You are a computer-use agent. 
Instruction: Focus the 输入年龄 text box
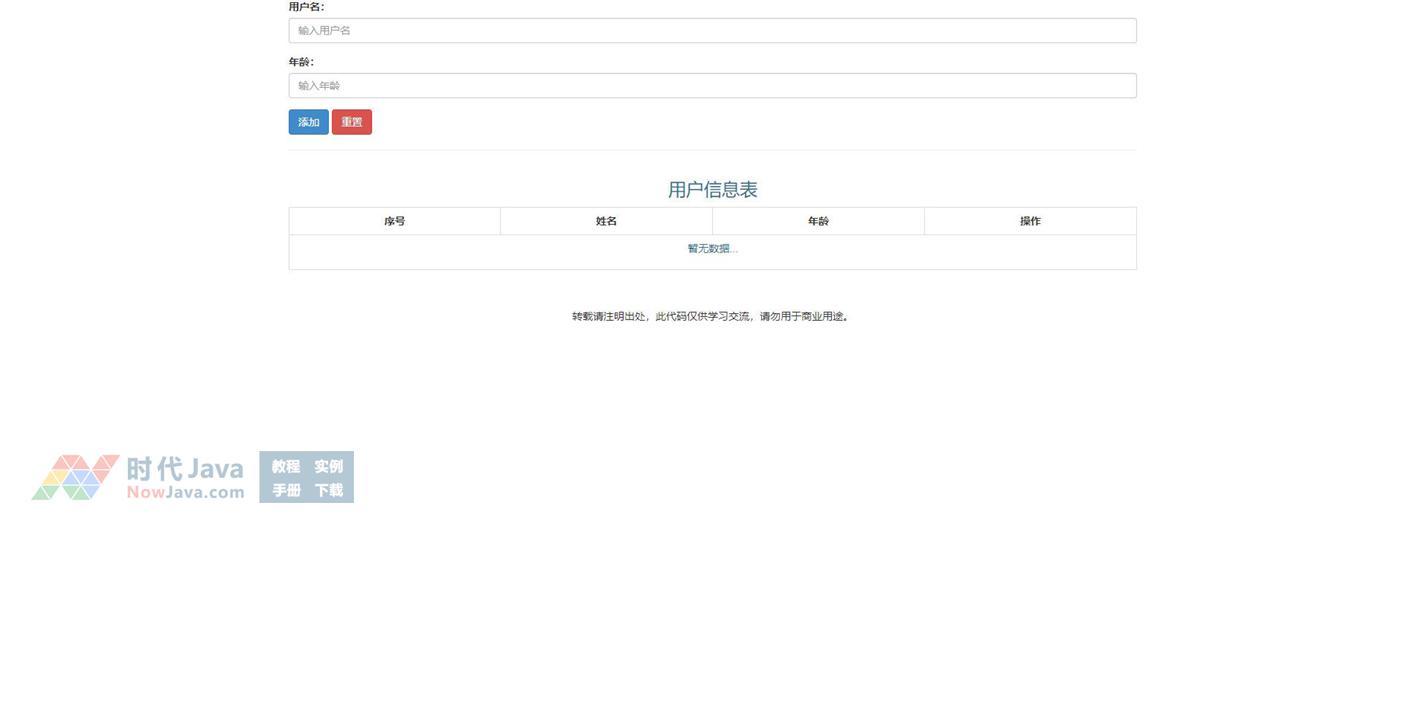pyautogui.click(x=712, y=86)
